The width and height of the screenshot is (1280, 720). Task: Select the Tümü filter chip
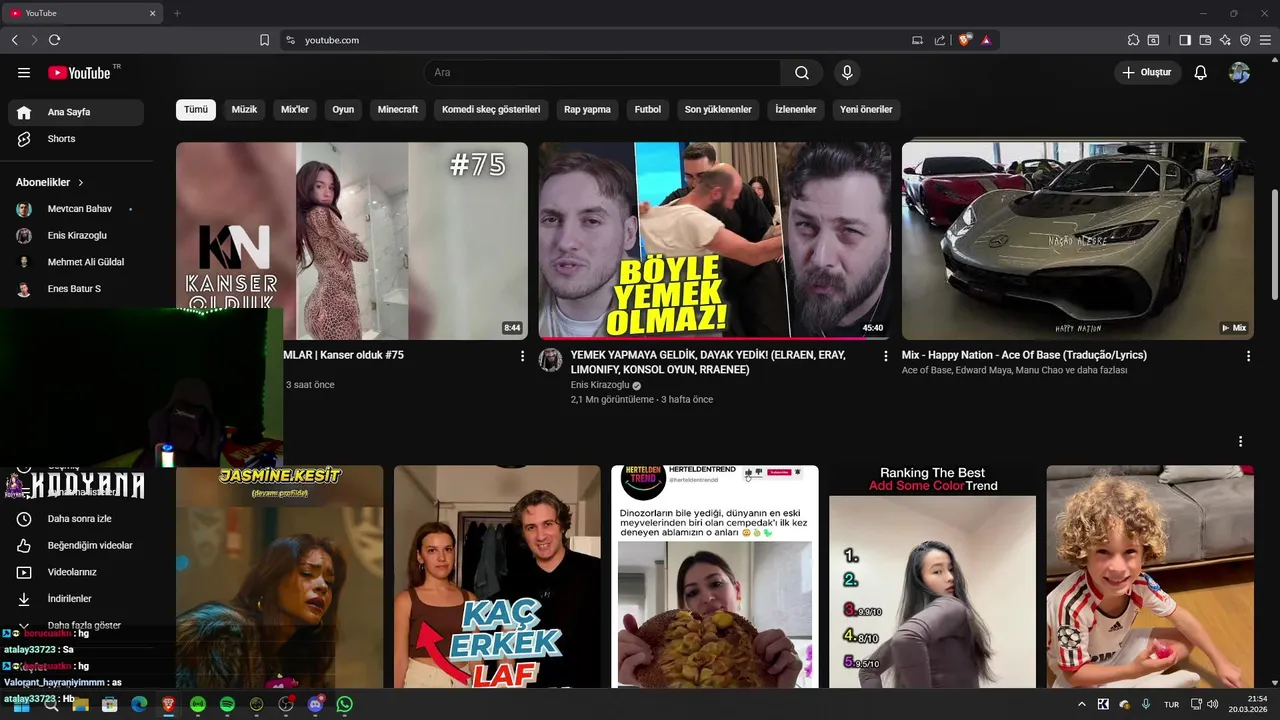click(x=196, y=109)
